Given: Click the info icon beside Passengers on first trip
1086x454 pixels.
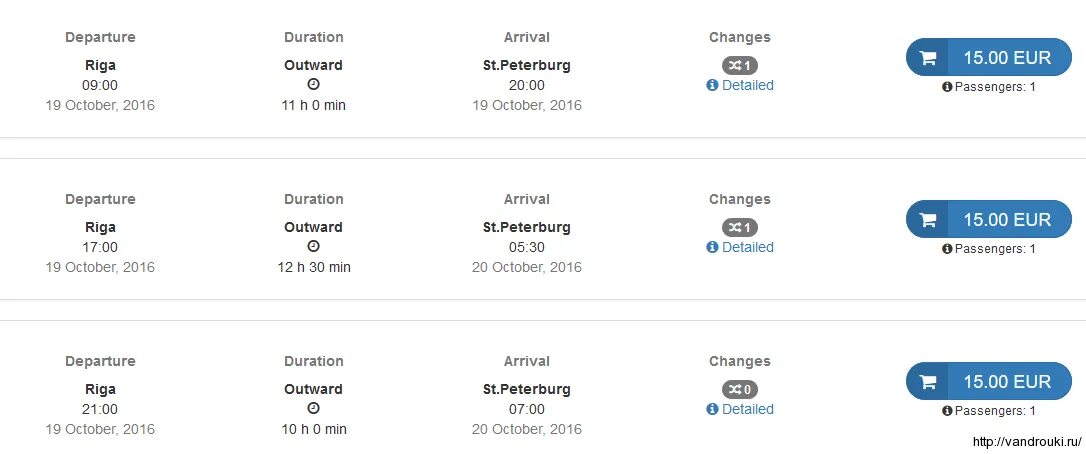Looking at the screenshot, I should pyautogui.click(x=947, y=87).
